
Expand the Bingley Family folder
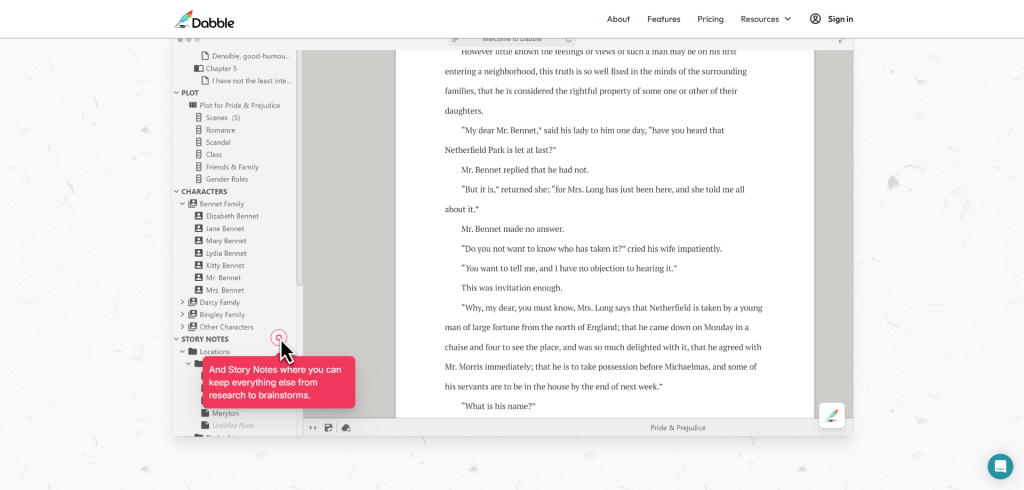[x=182, y=314]
